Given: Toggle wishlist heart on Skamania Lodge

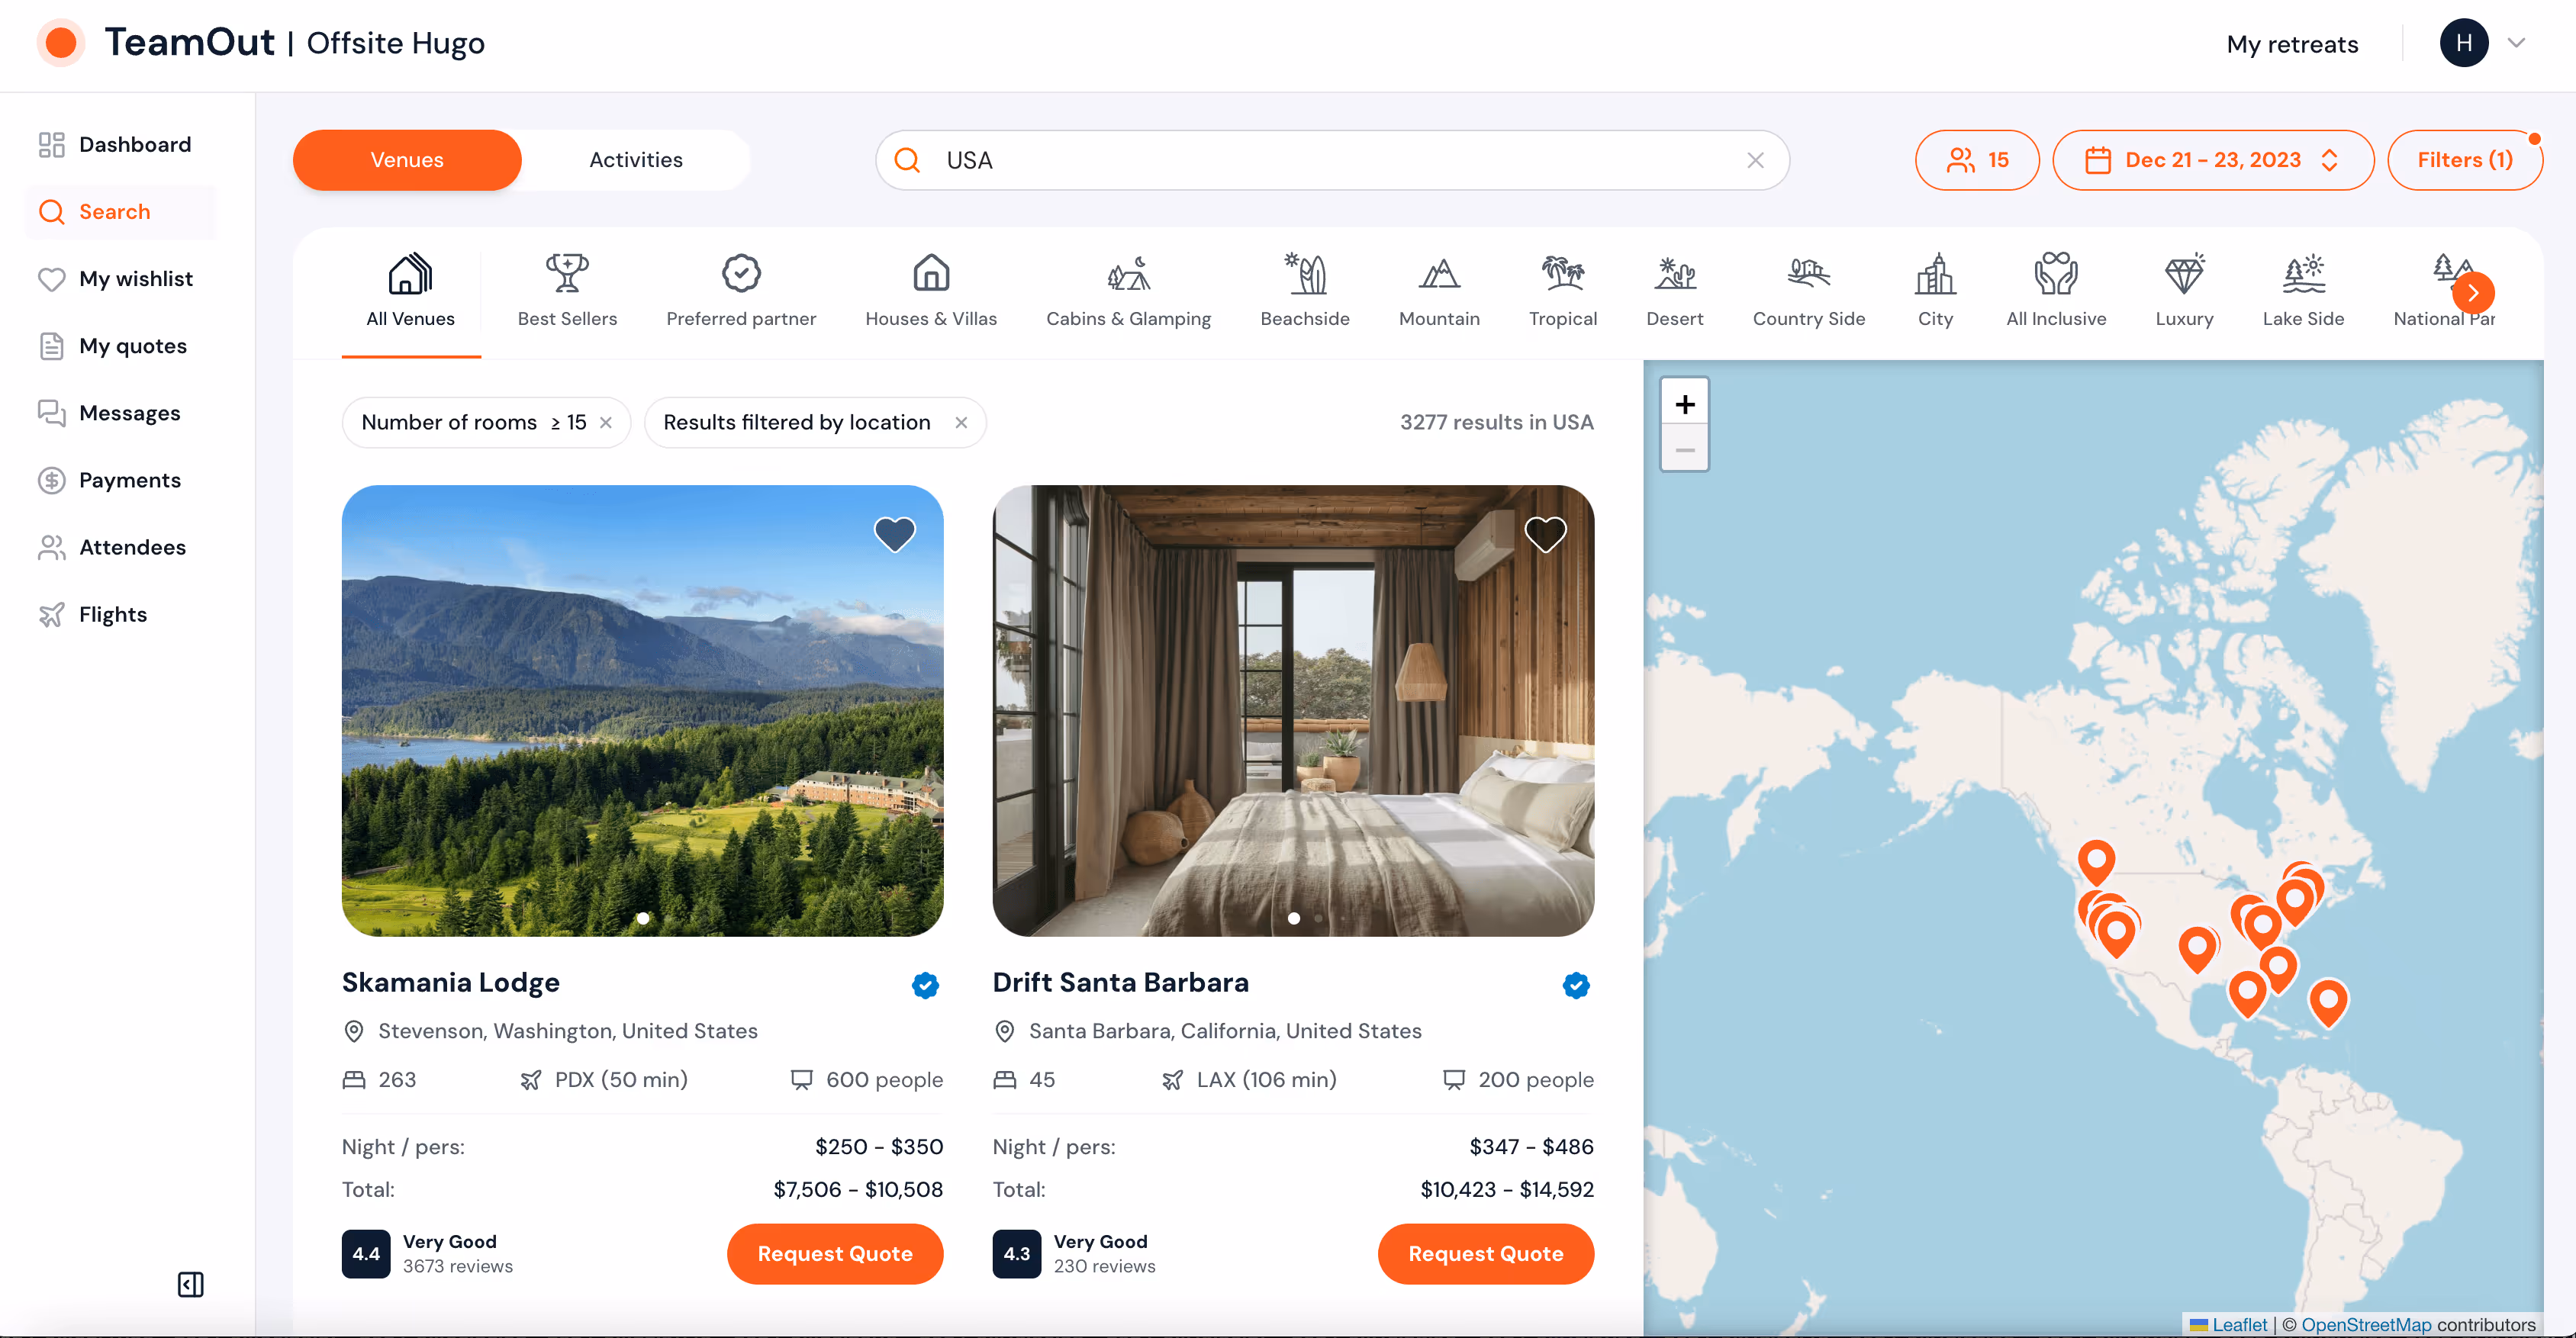Looking at the screenshot, I should 894,534.
